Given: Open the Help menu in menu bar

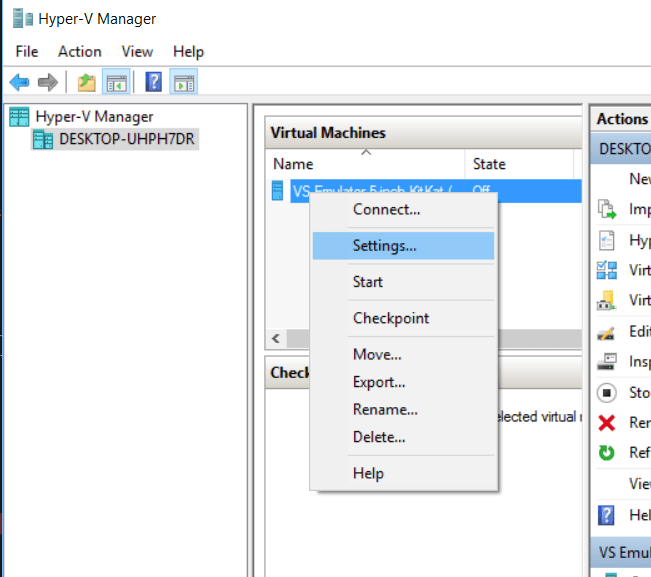Looking at the screenshot, I should click(188, 51).
